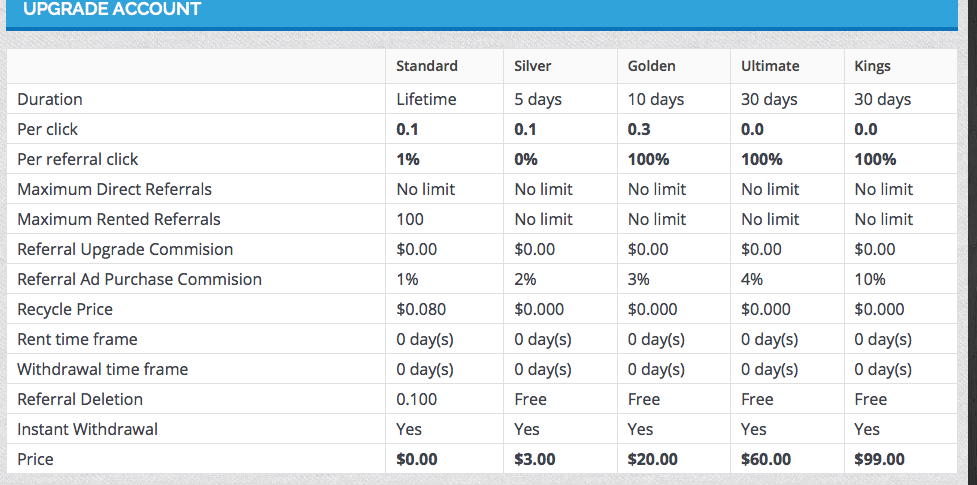
Task: Click the Standard 0.100 referral deletion cell
Action: pyautogui.click(x=416, y=399)
